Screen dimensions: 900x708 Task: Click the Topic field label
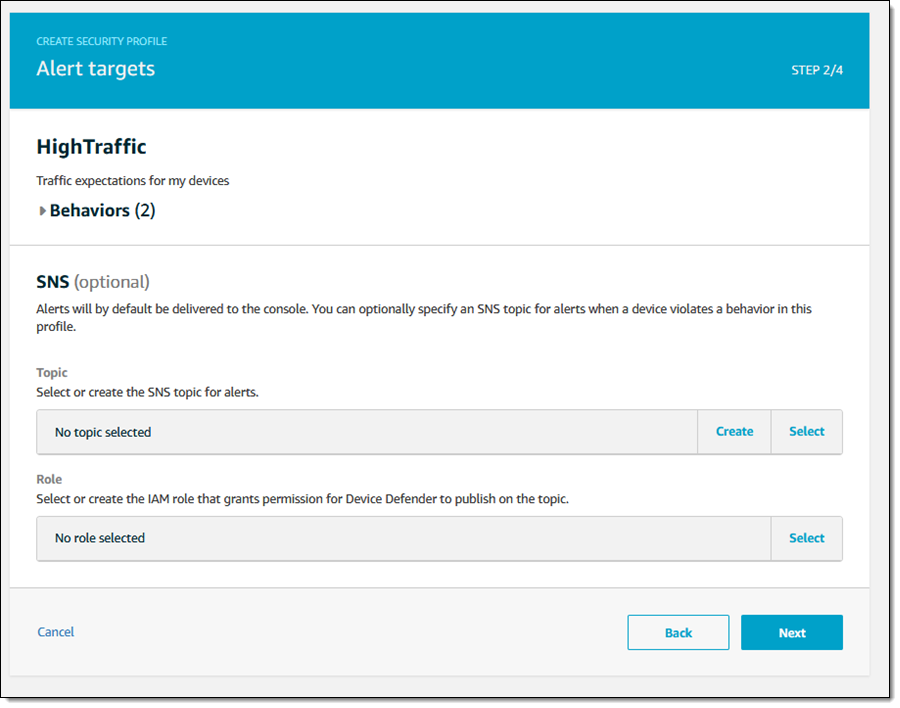pos(52,373)
